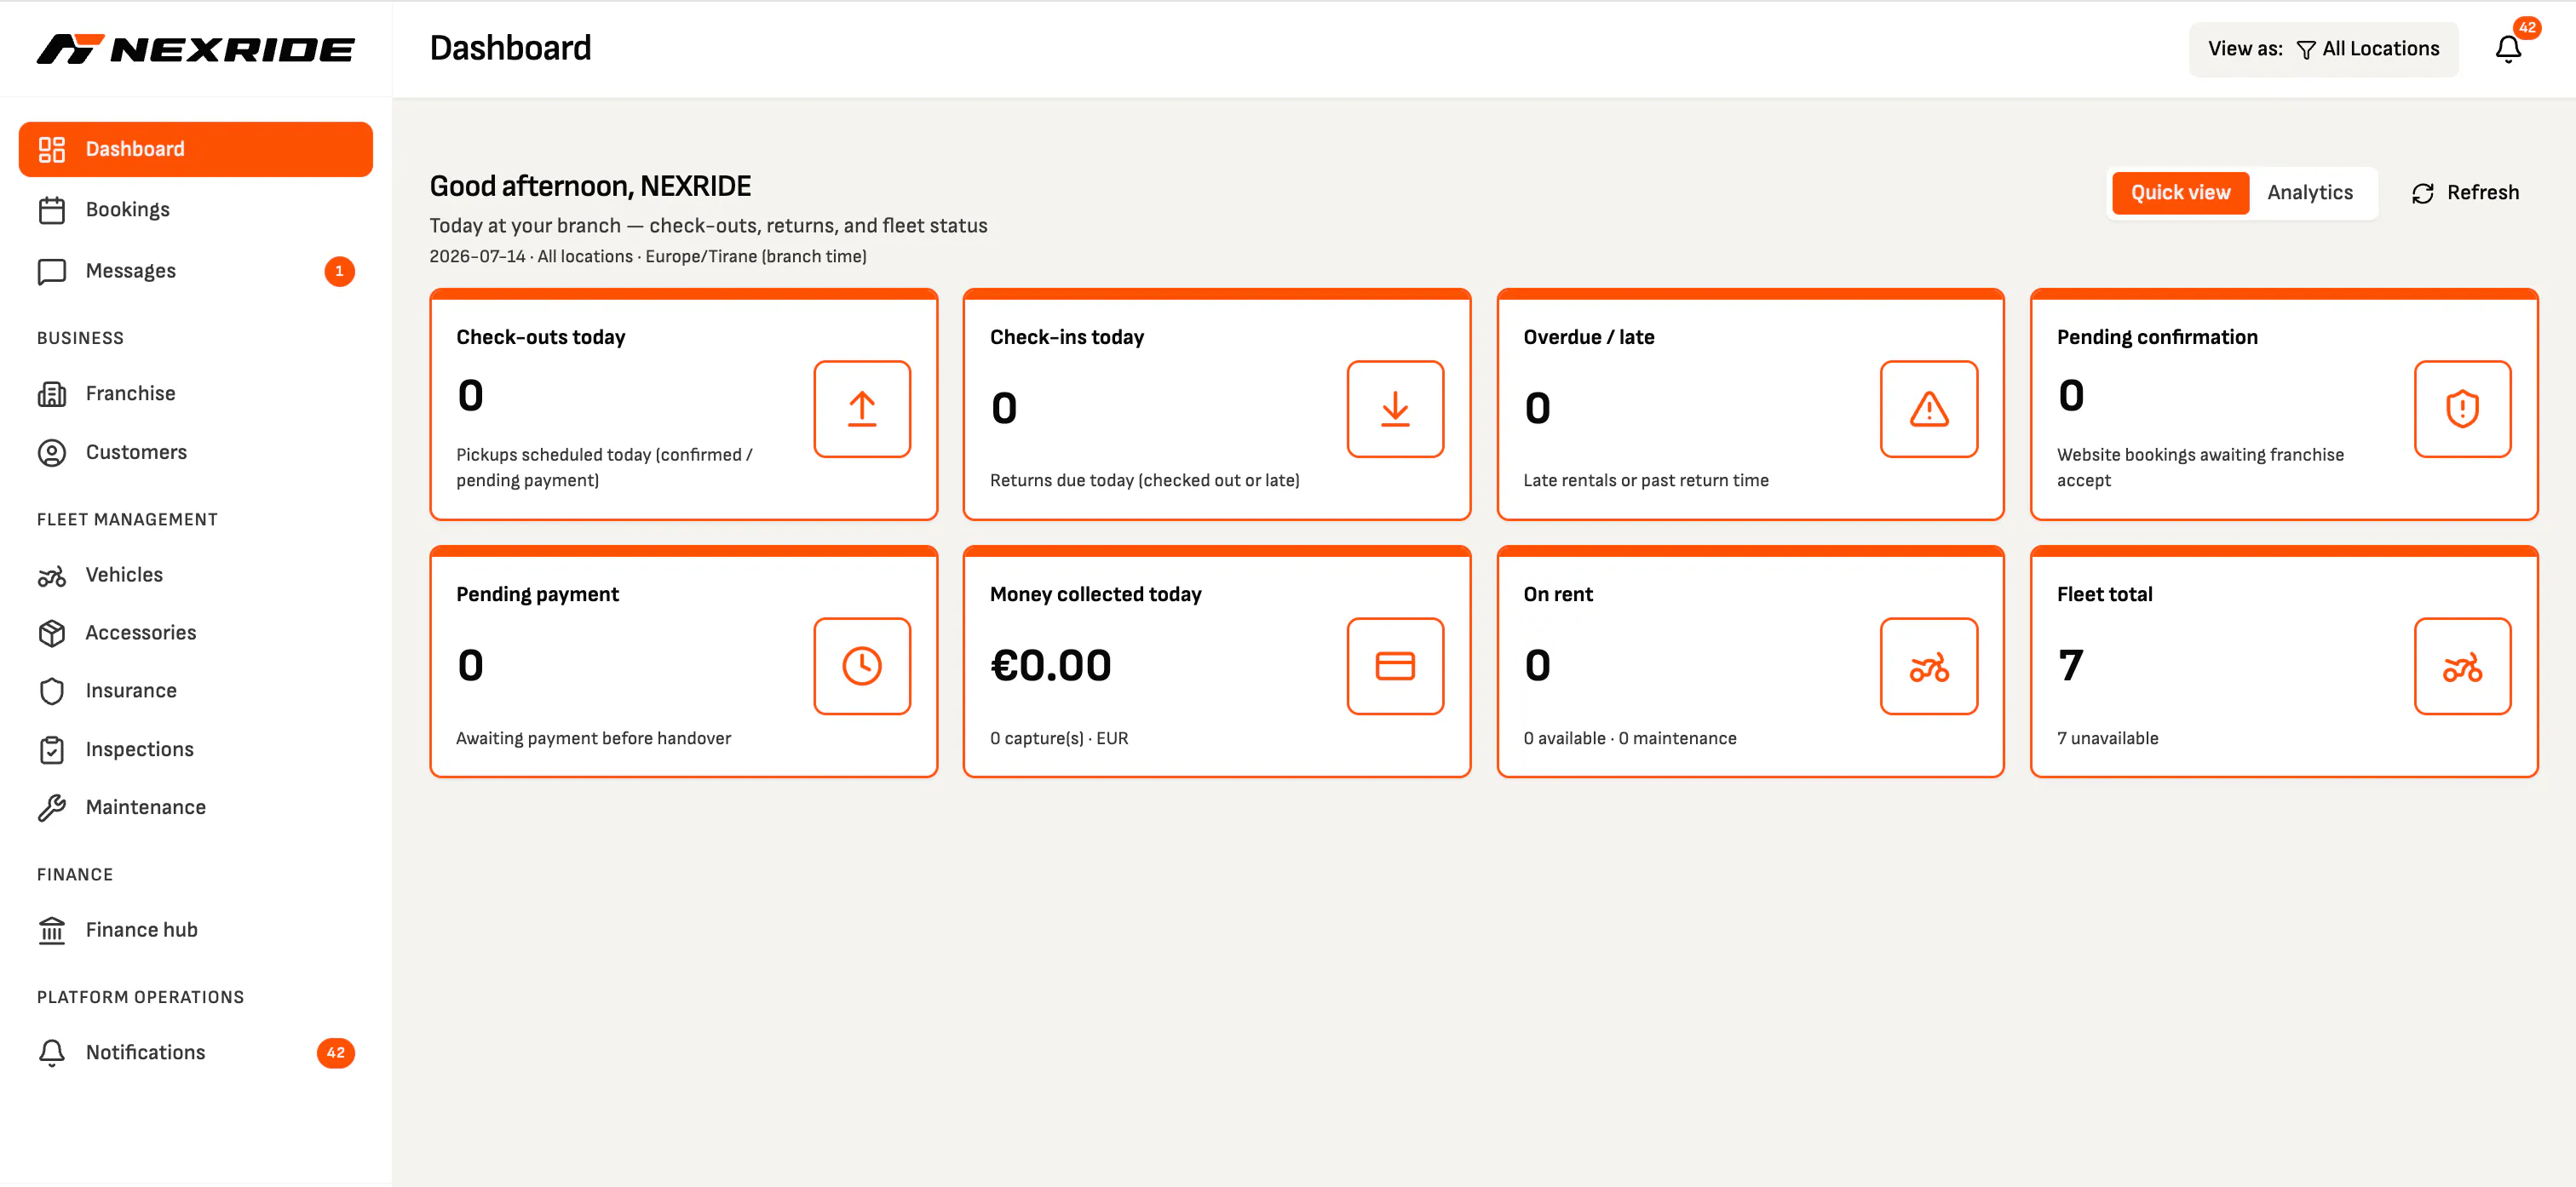Image resolution: width=2576 pixels, height=1187 pixels.
Task: Click the Finance hub bank icon
Action: coord(52,930)
